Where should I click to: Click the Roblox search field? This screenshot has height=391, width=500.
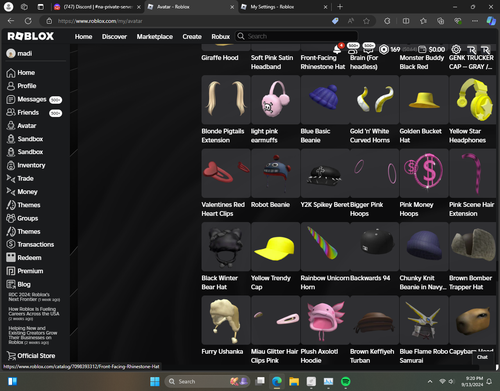coord(297,36)
